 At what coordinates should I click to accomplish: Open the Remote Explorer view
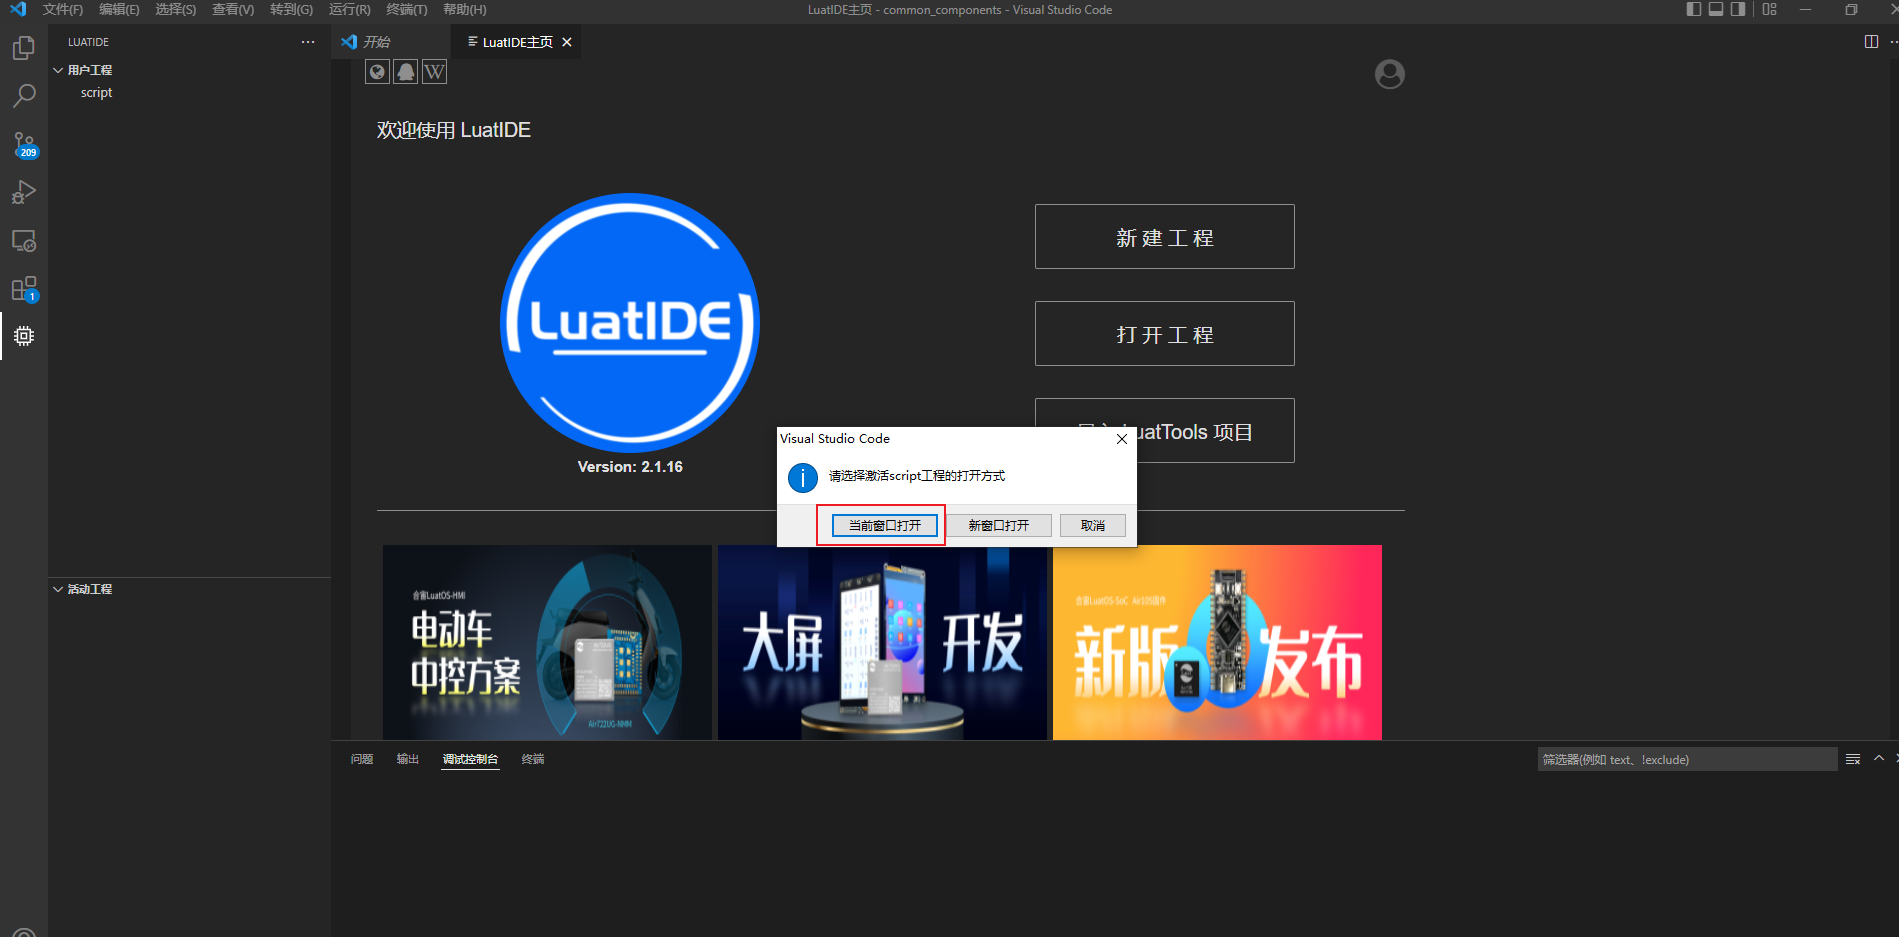point(24,241)
